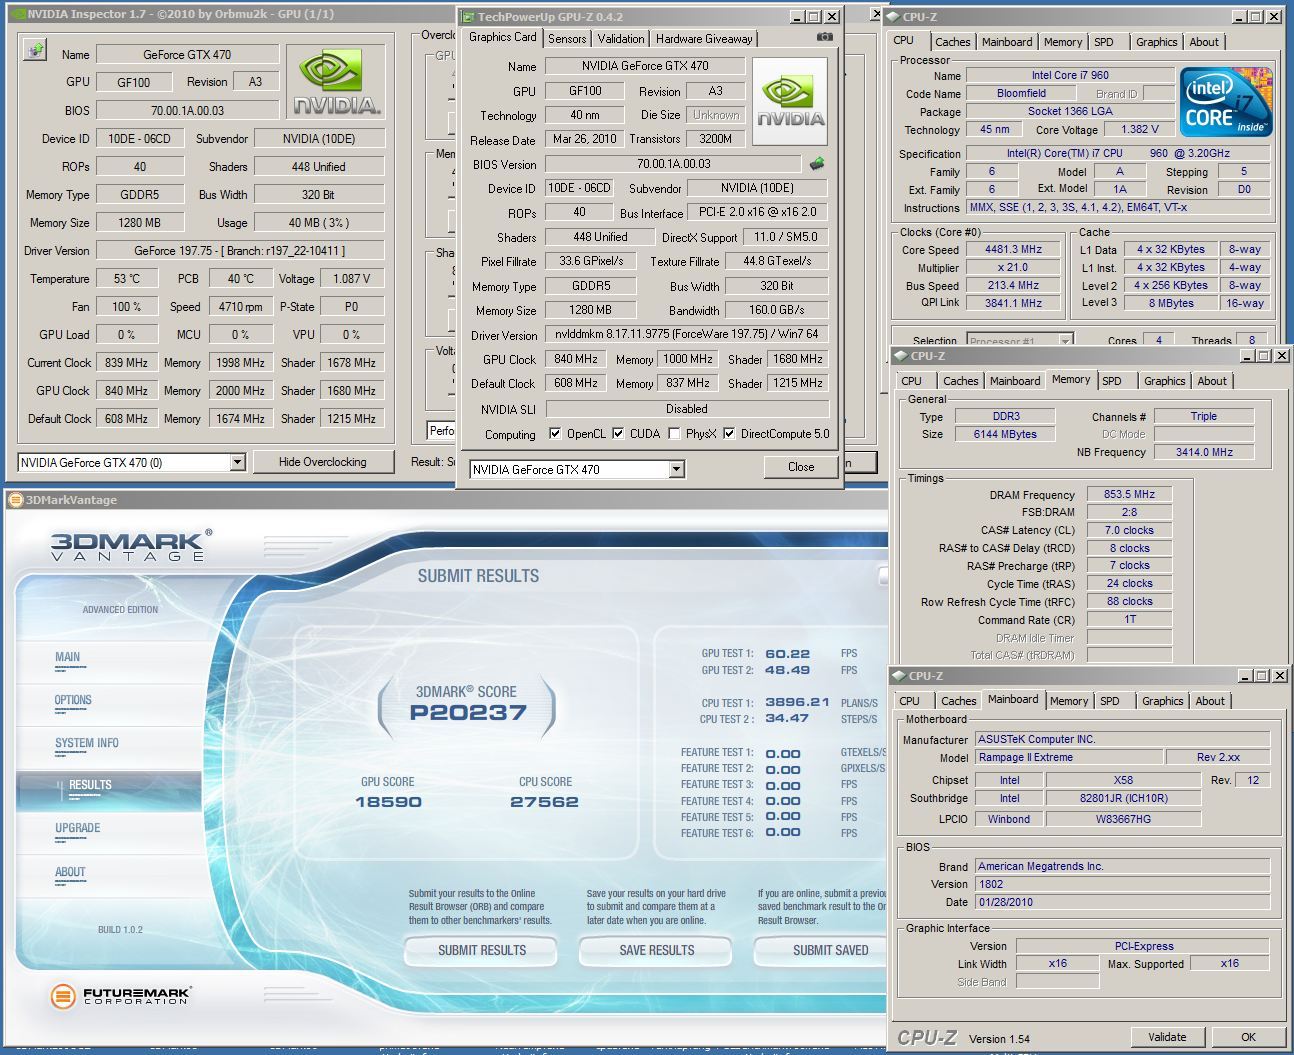Click DRAM Frequency value 853.5 MHz

click(1129, 495)
